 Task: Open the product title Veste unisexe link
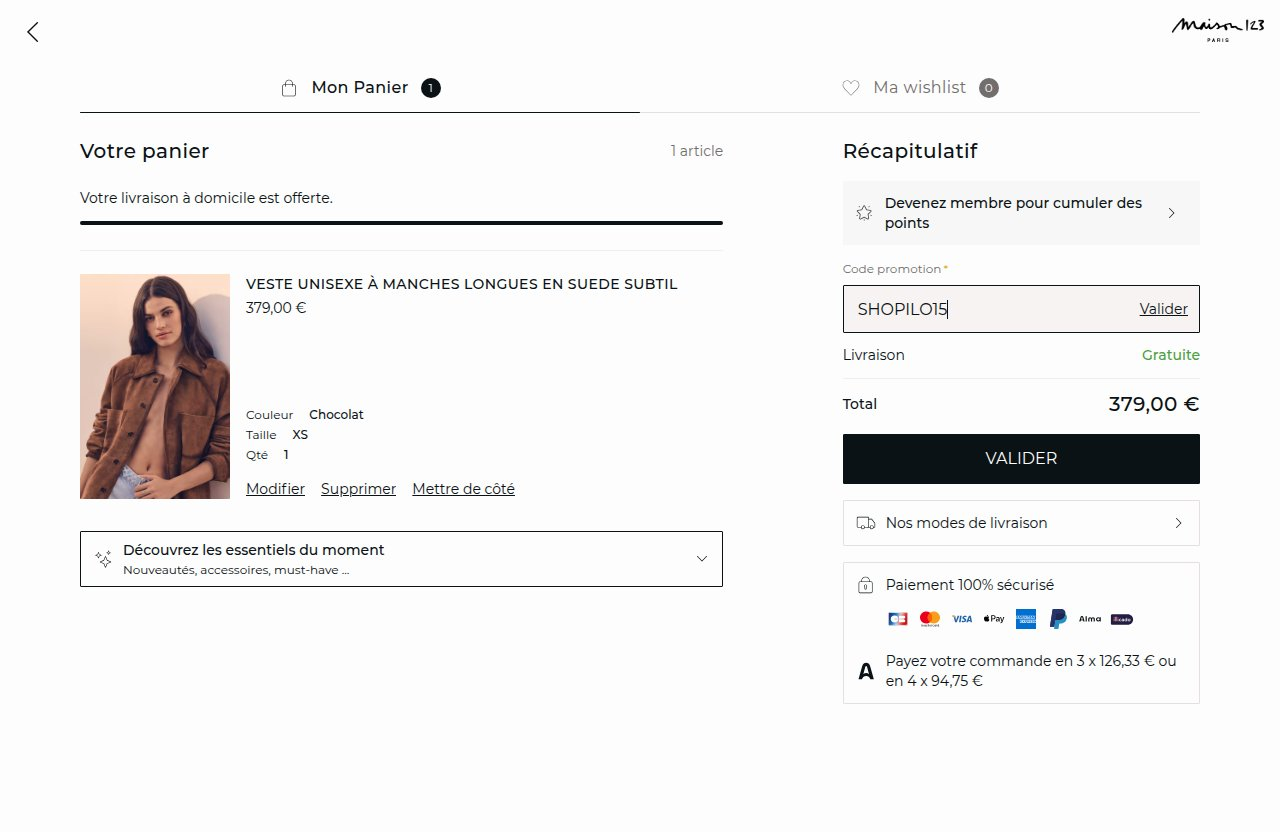462,284
